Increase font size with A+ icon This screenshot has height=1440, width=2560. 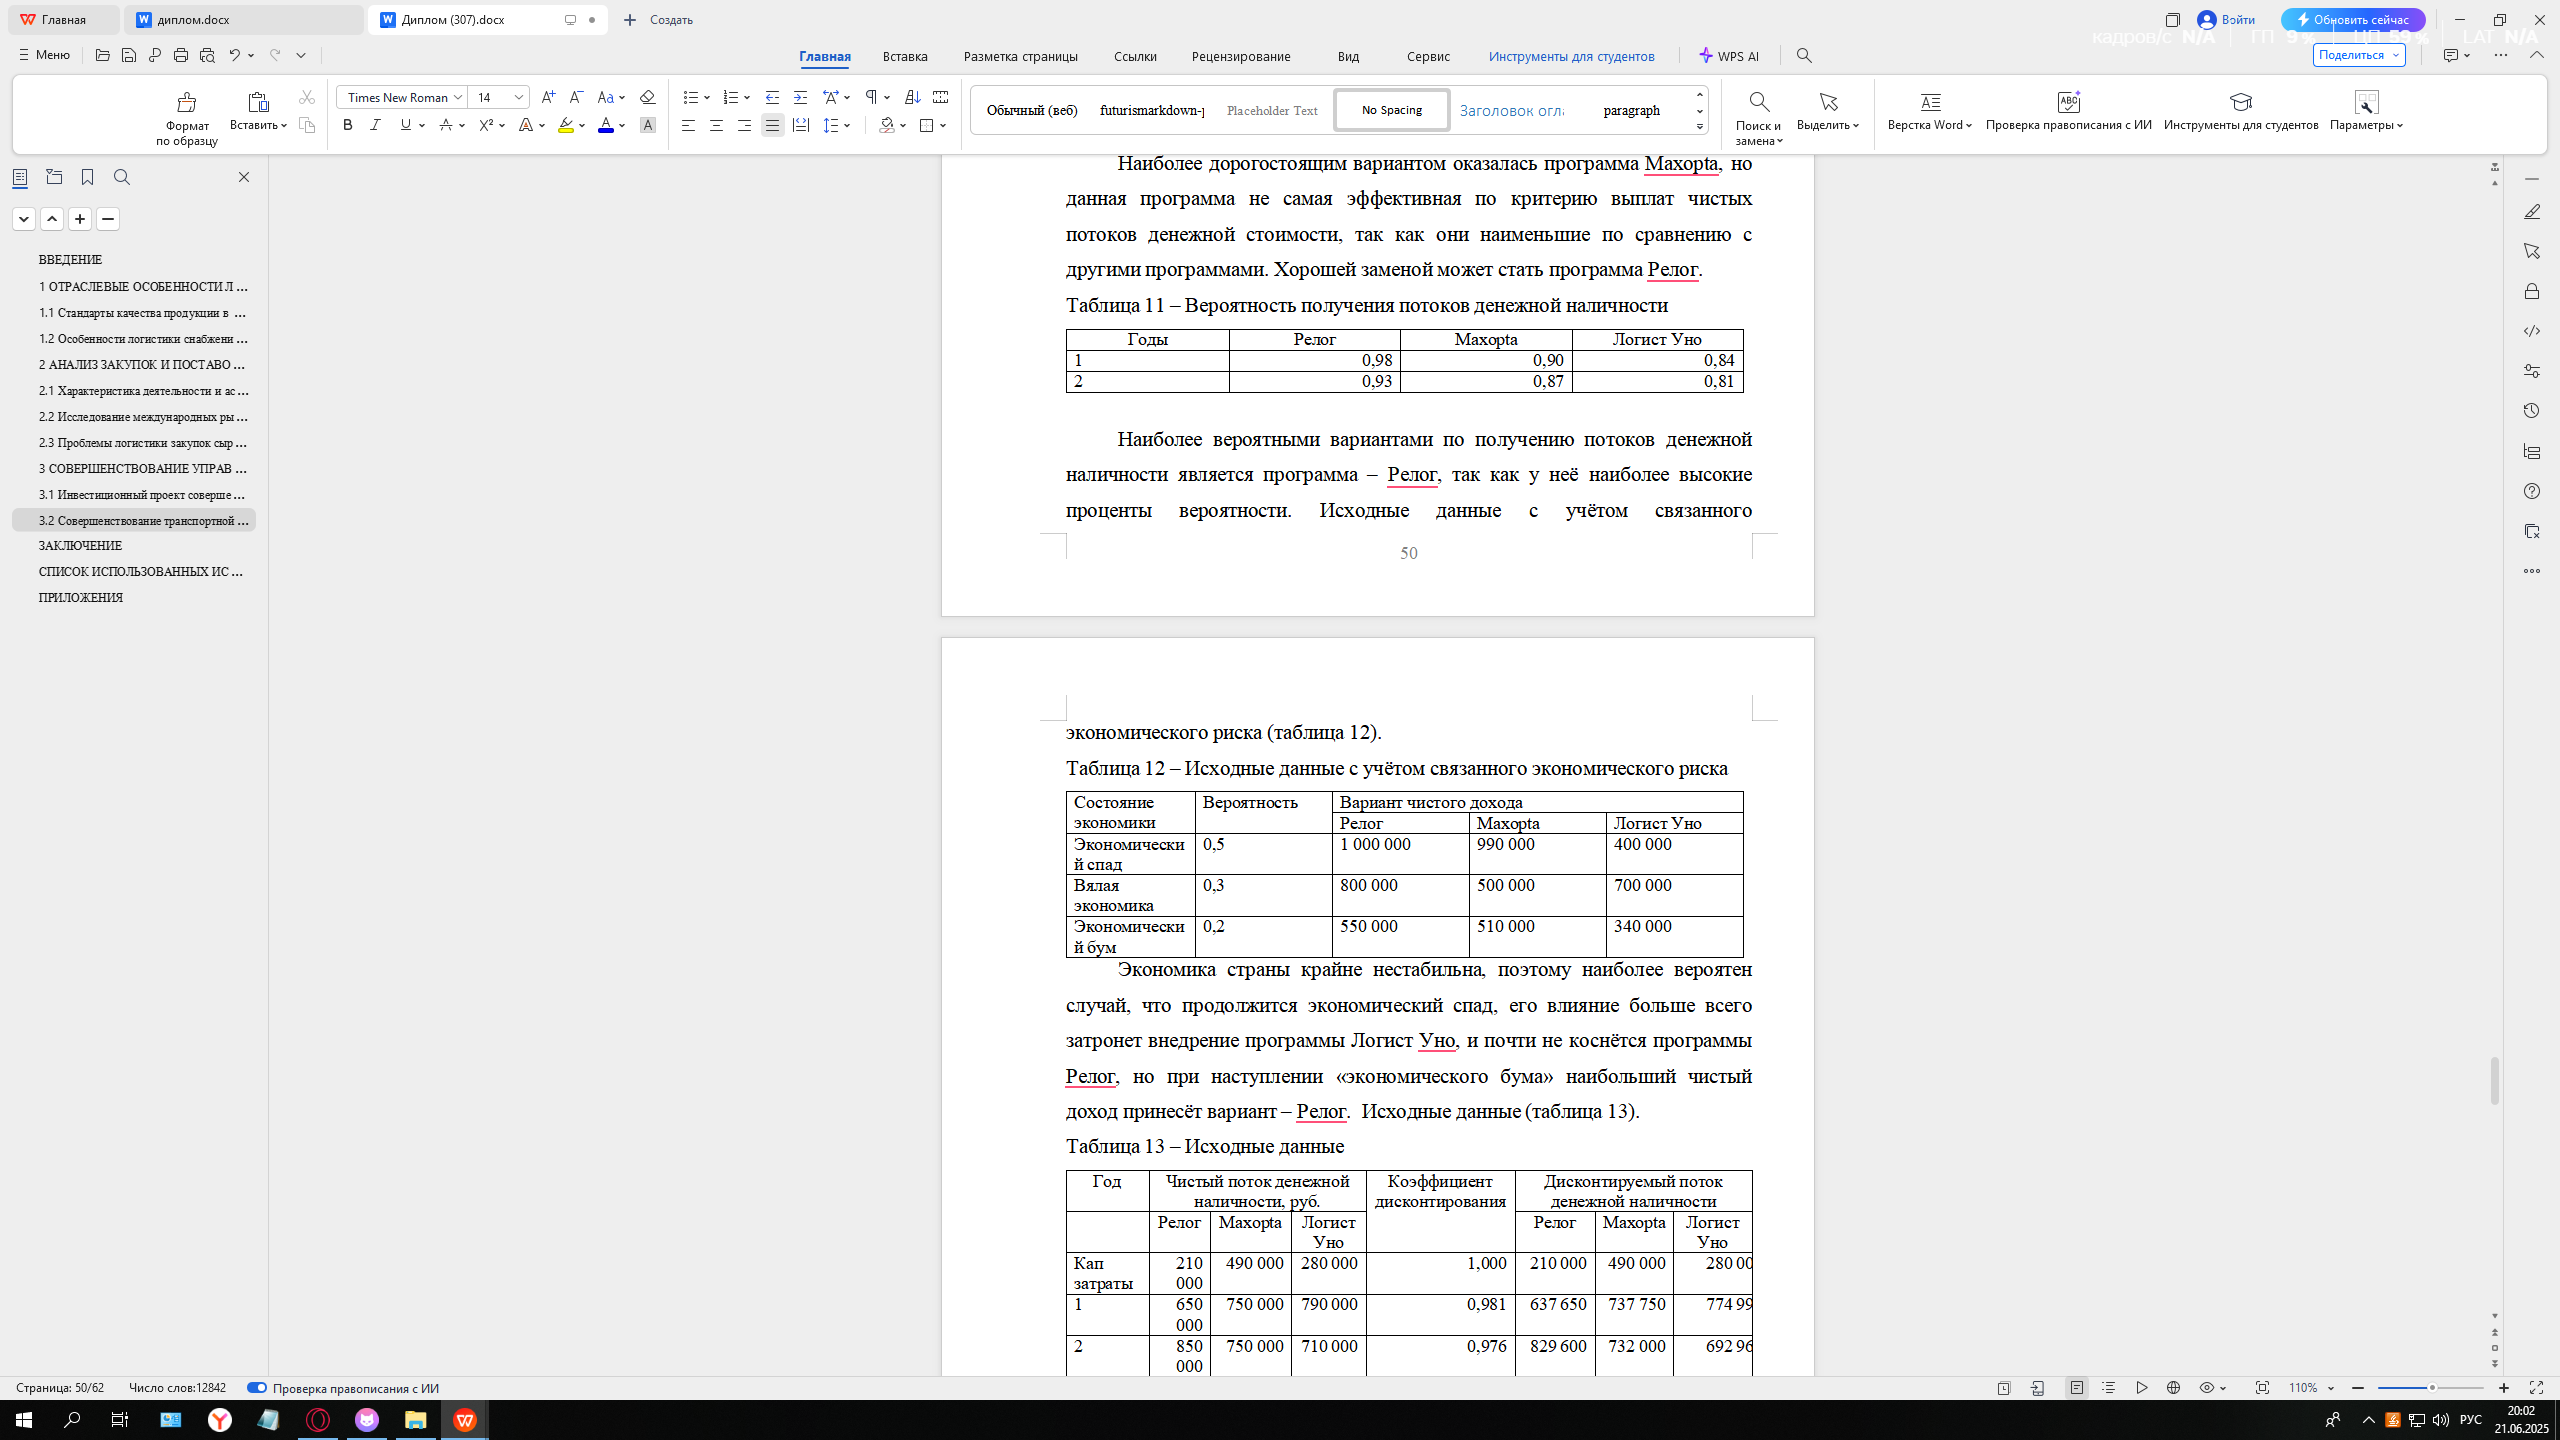(548, 97)
